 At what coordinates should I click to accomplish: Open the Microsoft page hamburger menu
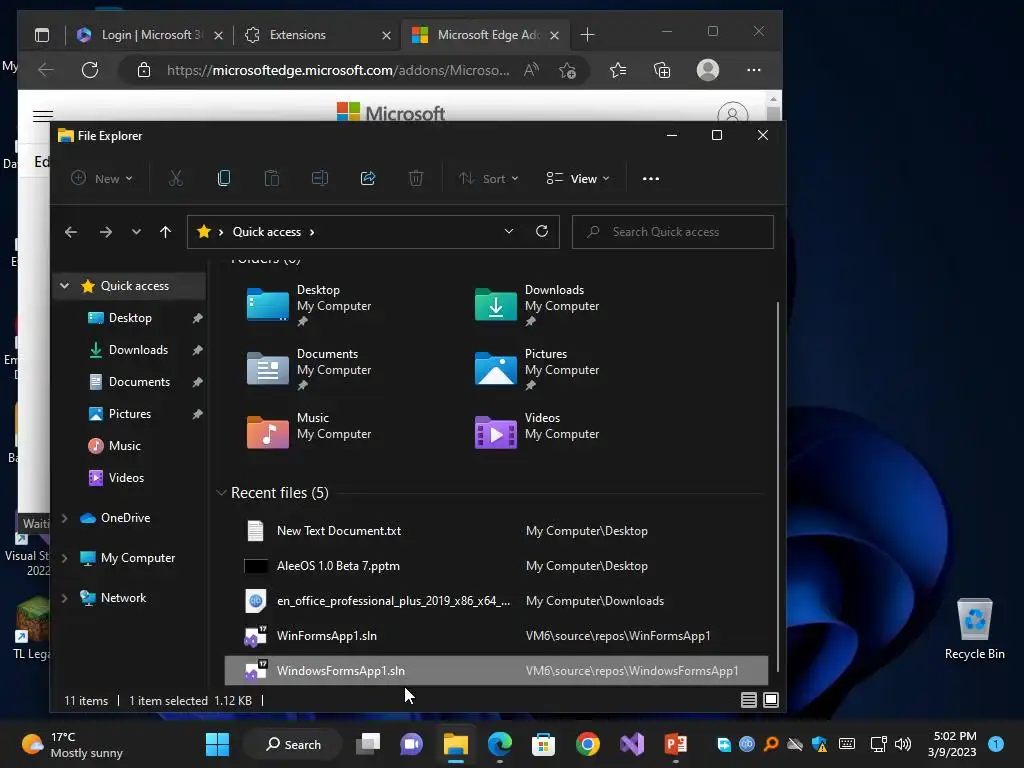coord(43,116)
